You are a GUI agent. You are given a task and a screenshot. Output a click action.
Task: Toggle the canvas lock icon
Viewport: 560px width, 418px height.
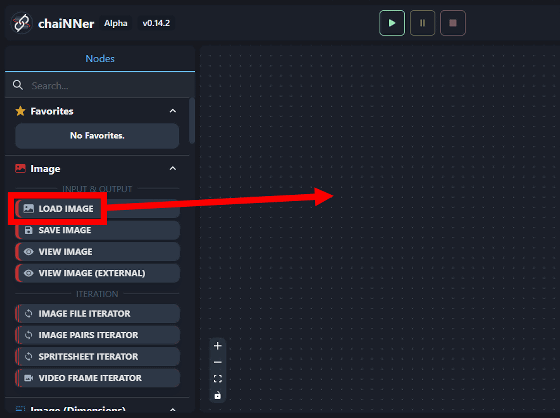(218, 395)
